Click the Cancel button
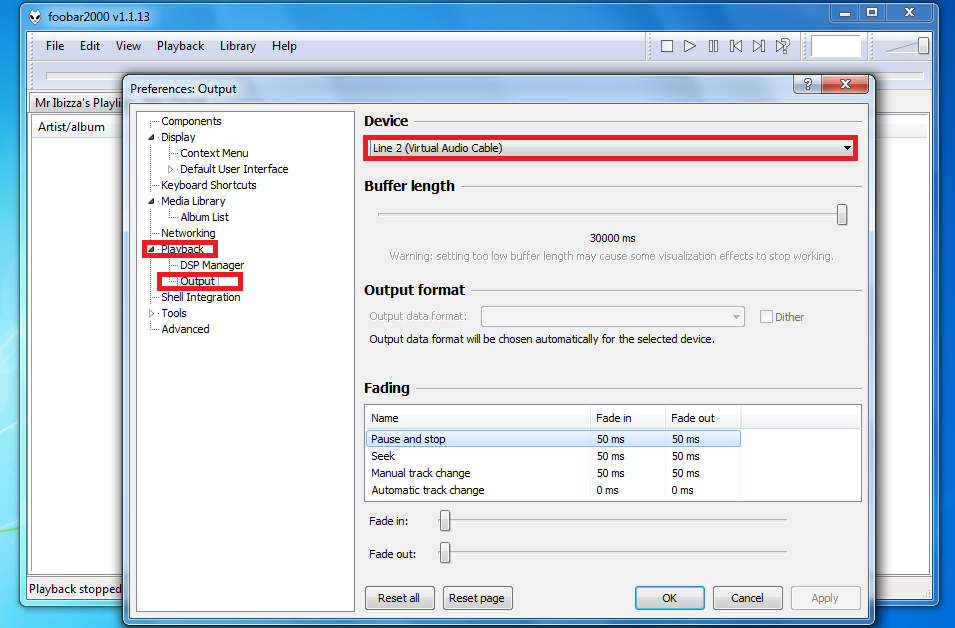955x628 pixels. click(x=747, y=598)
